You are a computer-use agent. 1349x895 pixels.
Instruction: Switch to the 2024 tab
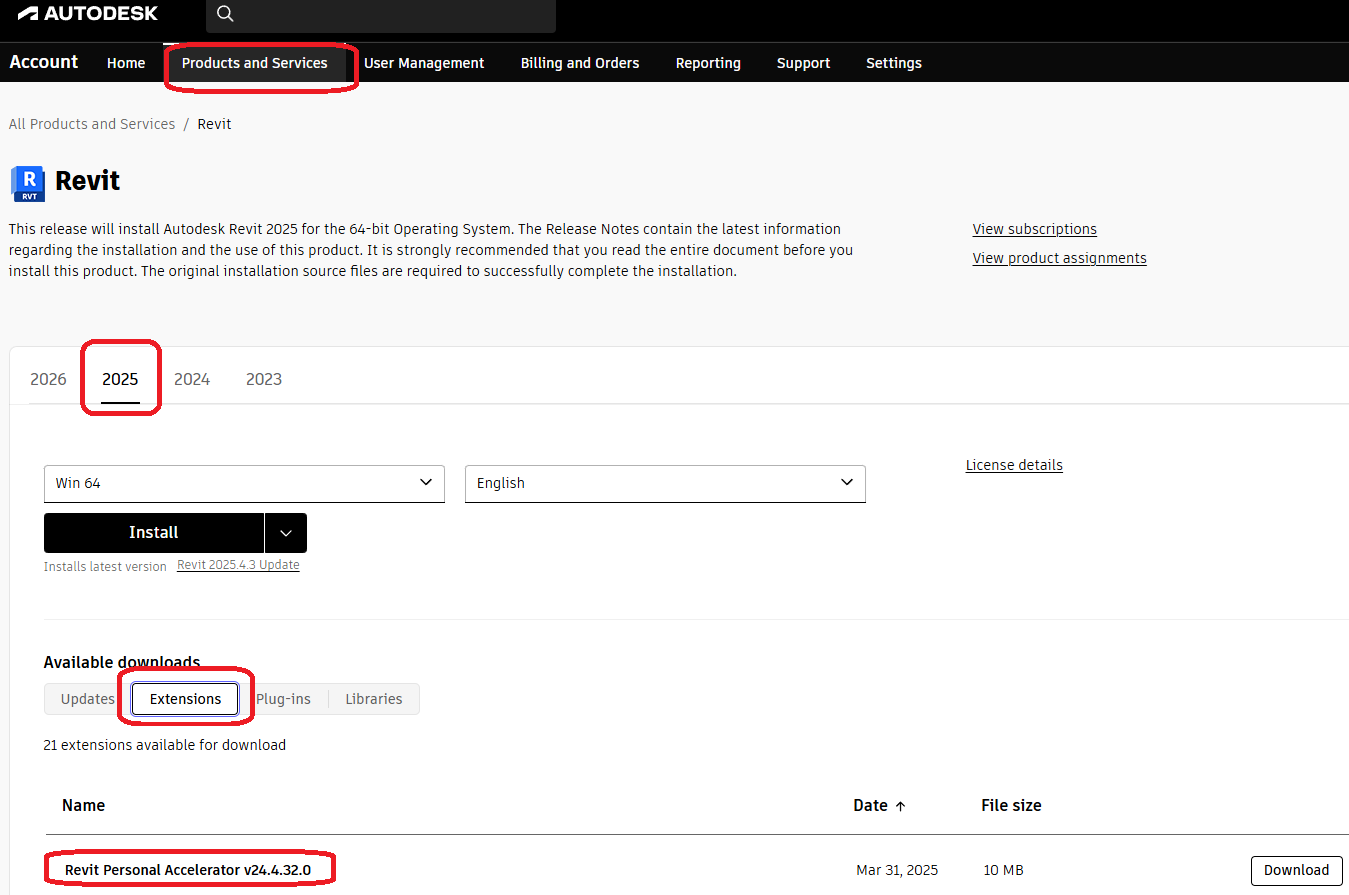192,378
